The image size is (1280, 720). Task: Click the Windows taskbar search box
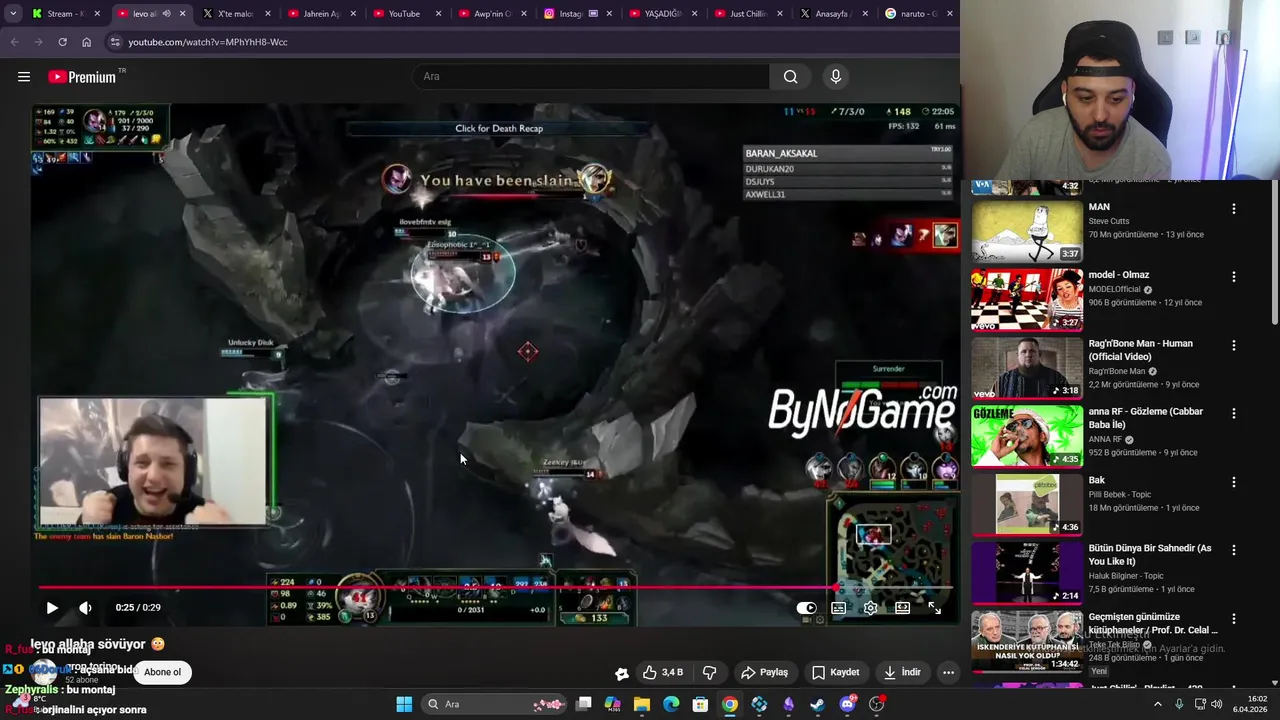[494, 704]
